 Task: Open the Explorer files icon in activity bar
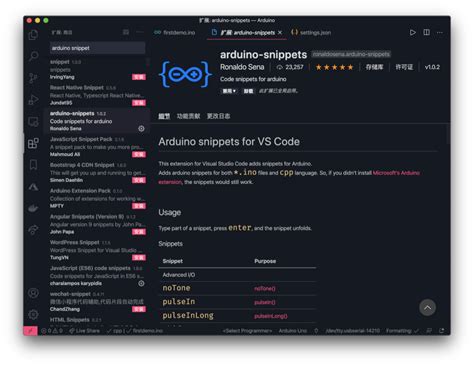(x=33, y=35)
